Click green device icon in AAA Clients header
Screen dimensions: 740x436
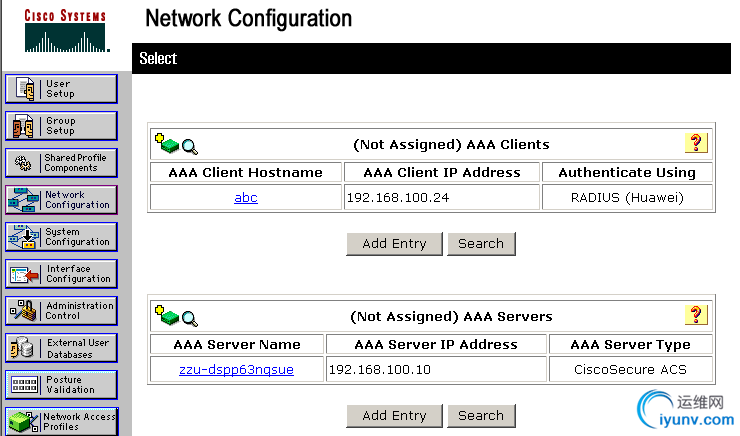pos(167,143)
